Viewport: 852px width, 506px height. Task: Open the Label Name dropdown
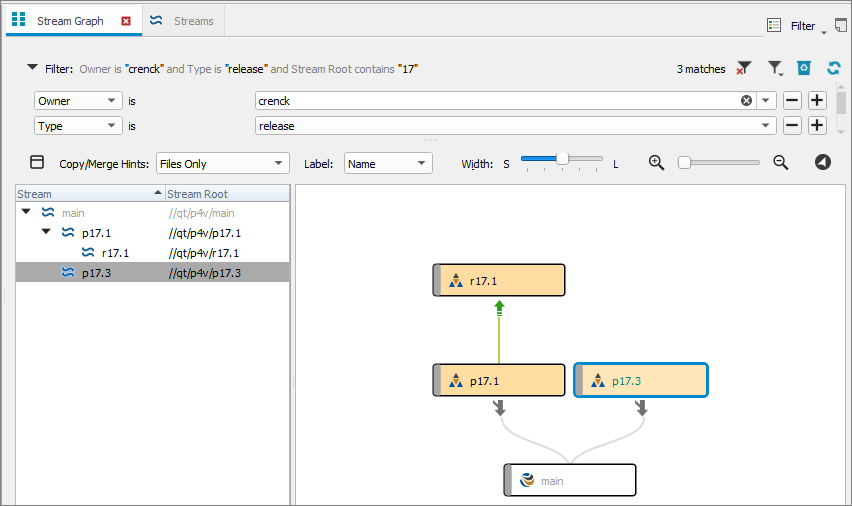pyautogui.click(x=388, y=163)
